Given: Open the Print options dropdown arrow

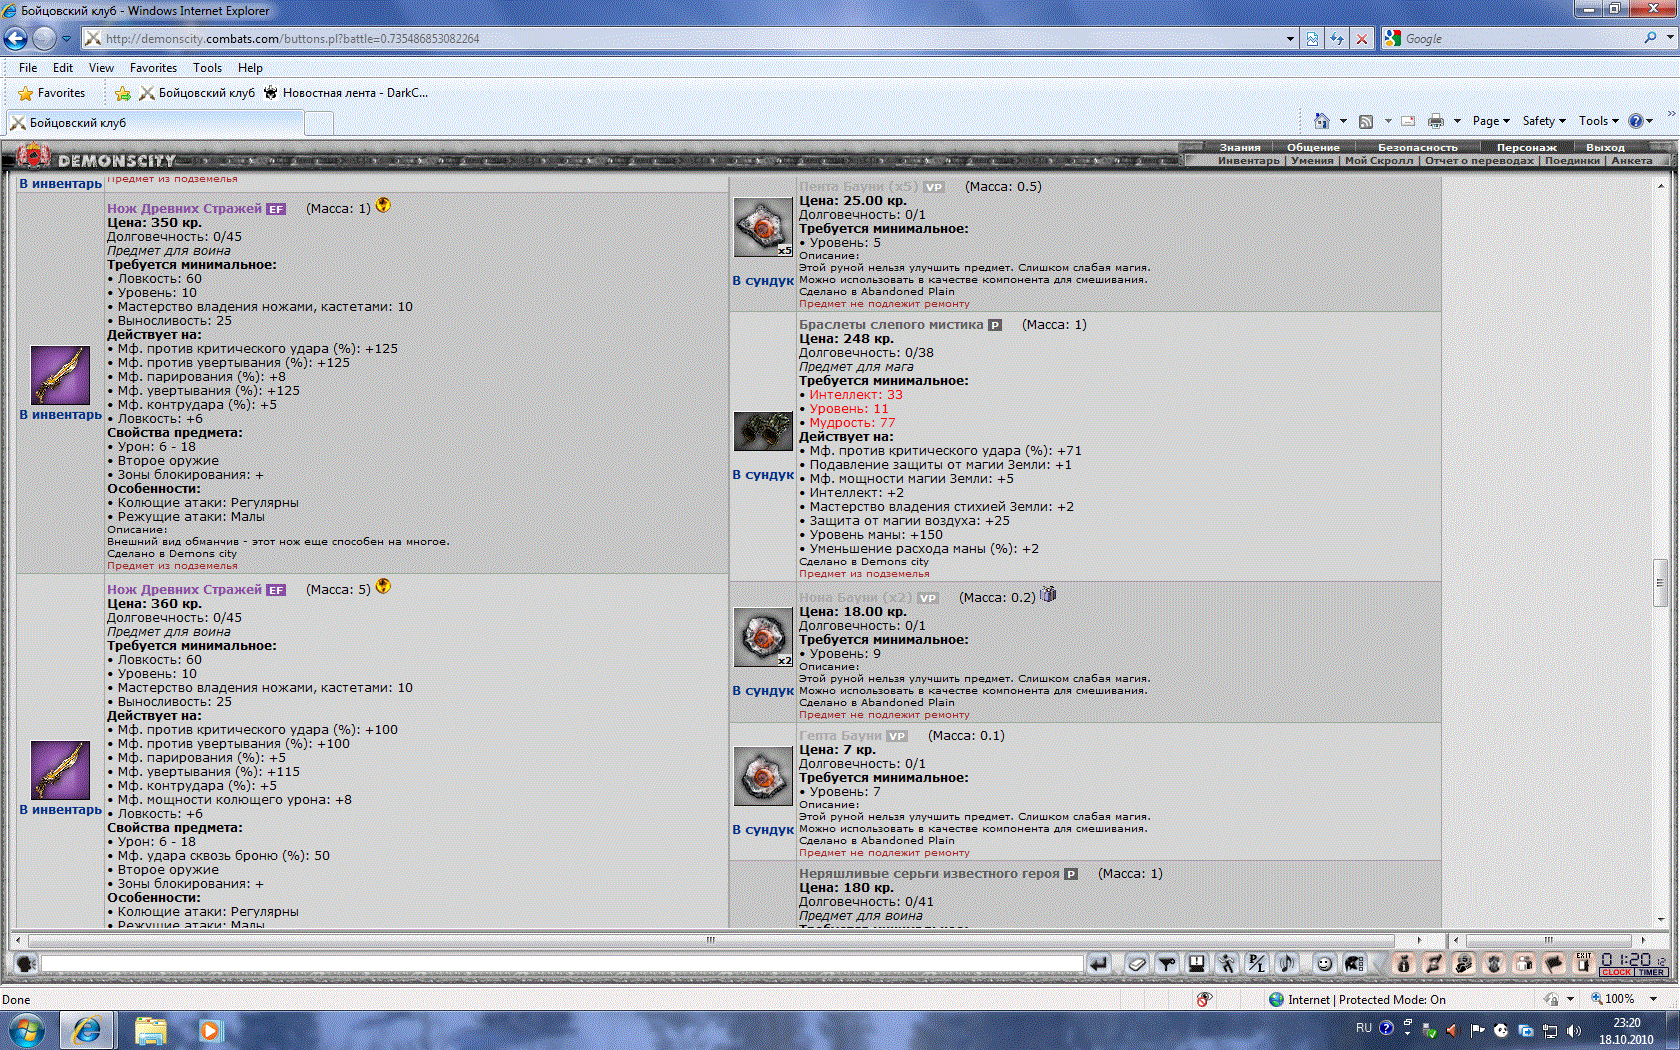Looking at the screenshot, I should pos(1457,121).
